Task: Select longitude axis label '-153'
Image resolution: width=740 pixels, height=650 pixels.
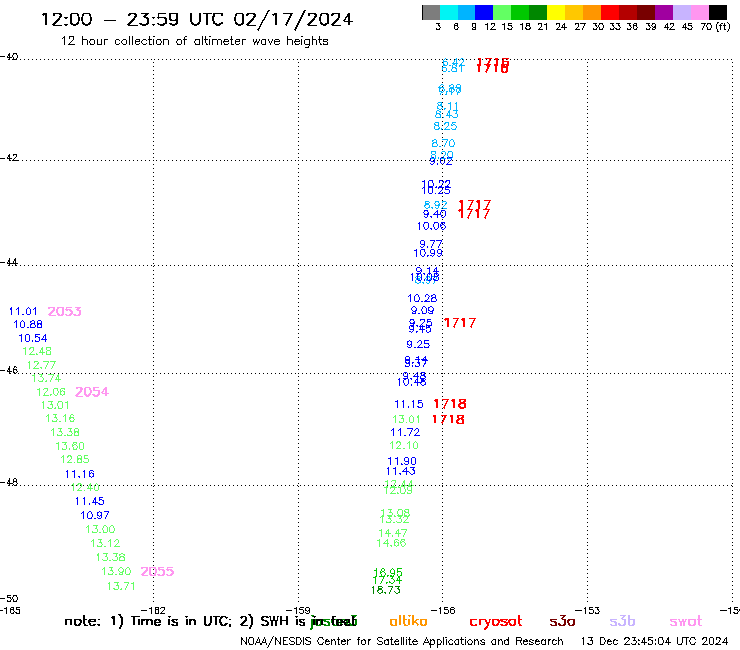Action: [588, 610]
